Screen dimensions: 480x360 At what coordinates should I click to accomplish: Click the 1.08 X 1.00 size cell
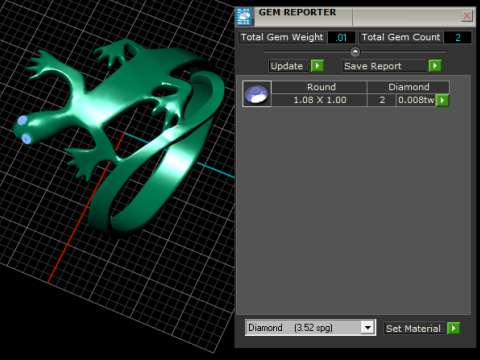(320, 100)
